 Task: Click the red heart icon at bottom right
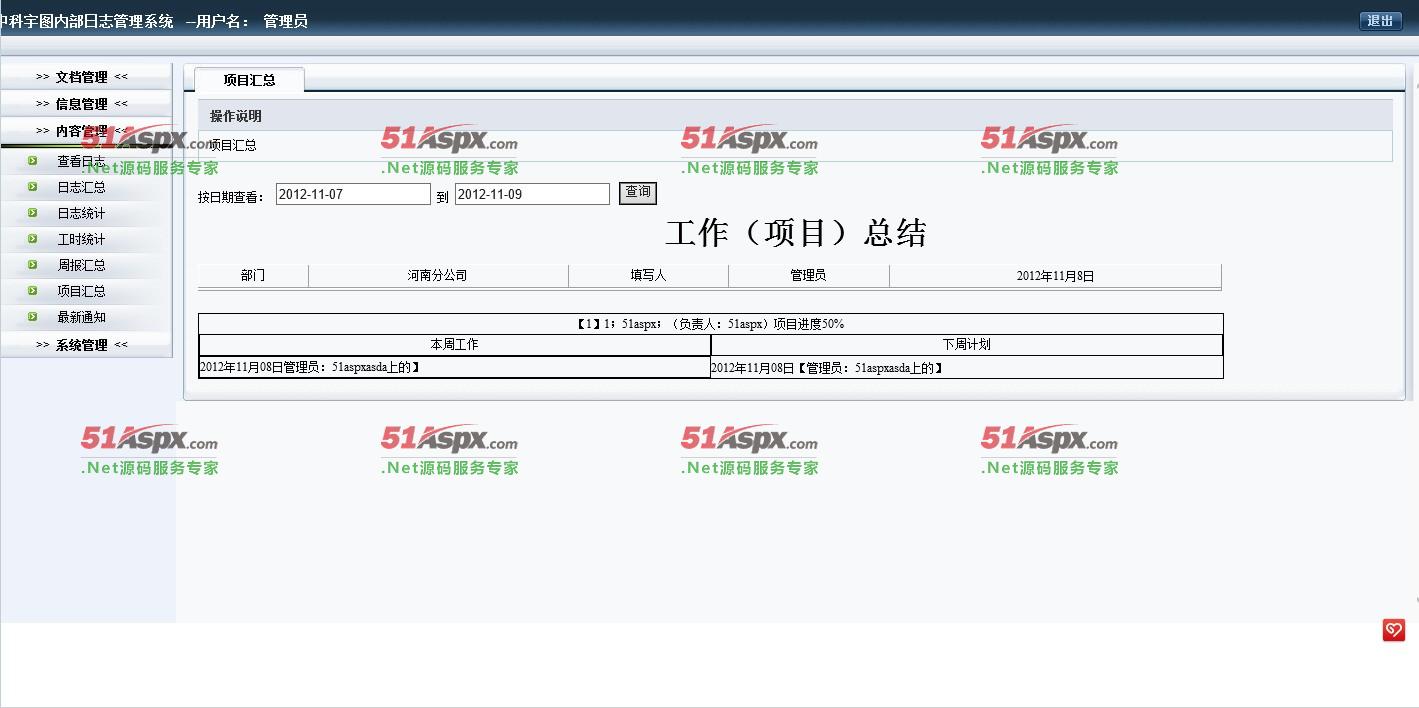[x=1393, y=630]
